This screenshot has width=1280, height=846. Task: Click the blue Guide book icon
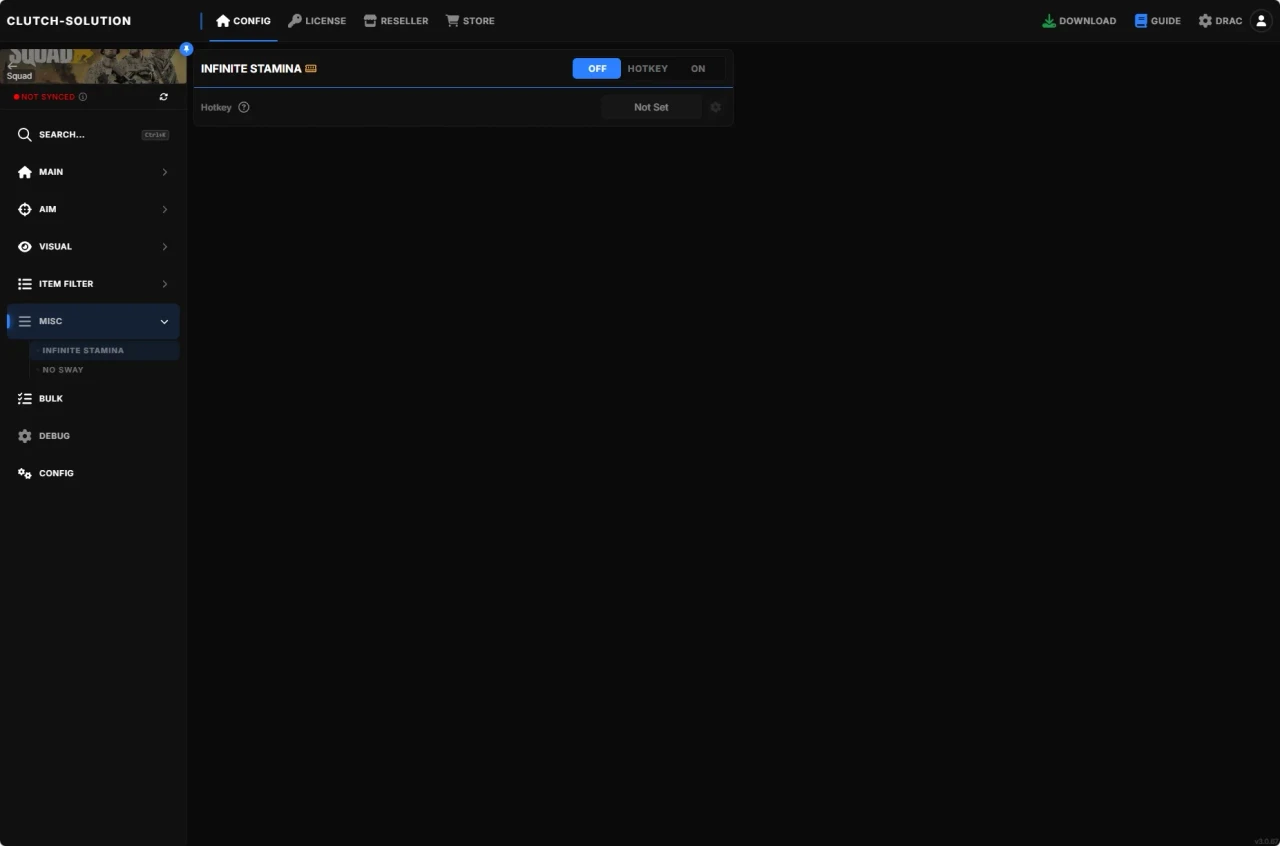pyautogui.click(x=1141, y=21)
